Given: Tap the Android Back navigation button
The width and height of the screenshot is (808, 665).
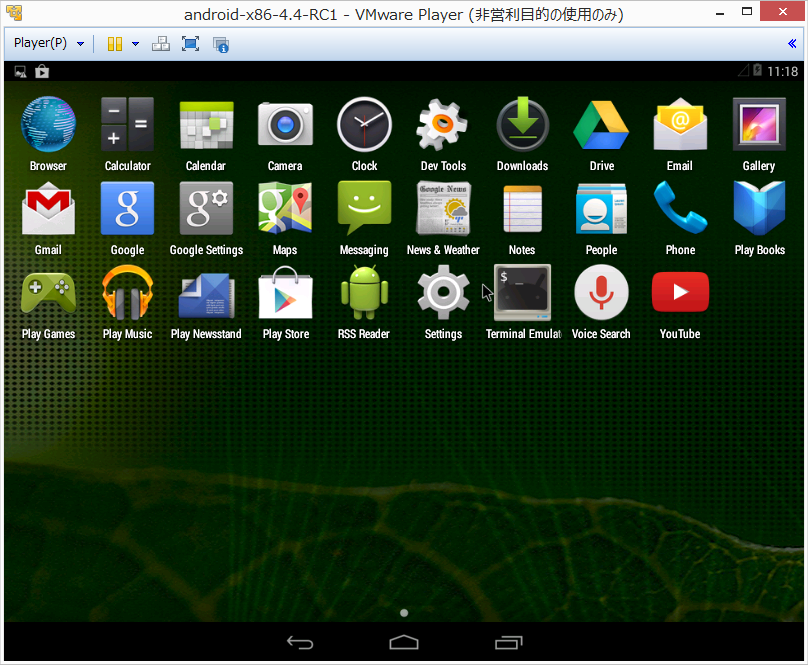Looking at the screenshot, I should click(300, 642).
